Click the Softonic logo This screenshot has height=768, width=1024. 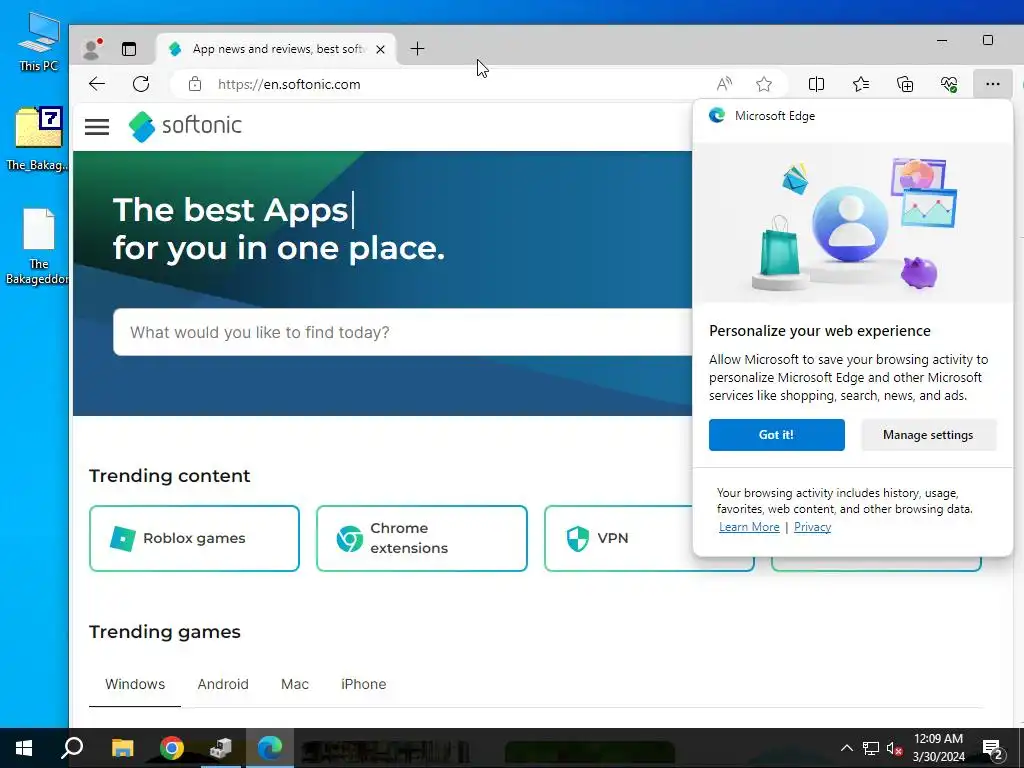pyautogui.click(x=185, y=125)
